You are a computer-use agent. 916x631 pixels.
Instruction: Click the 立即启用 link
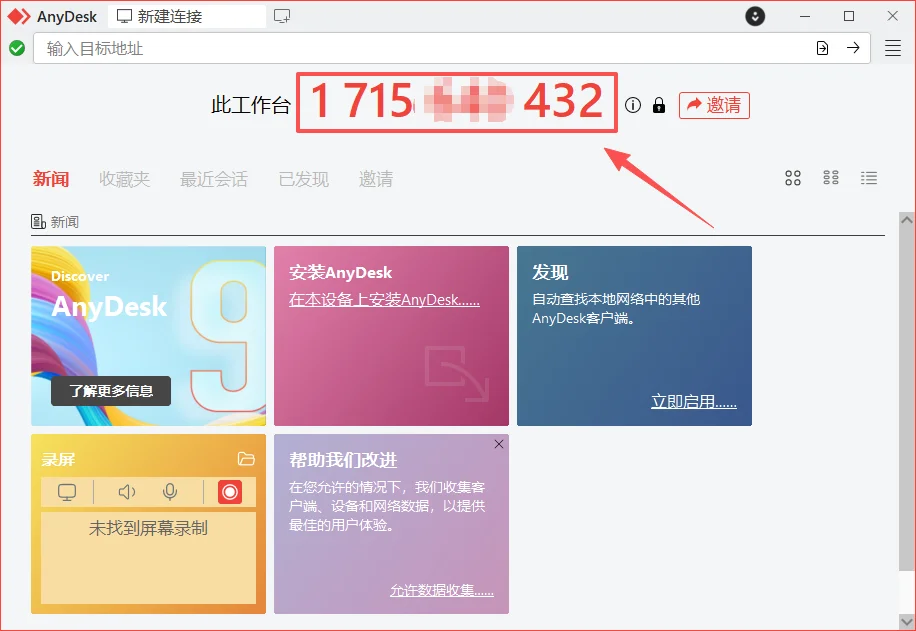[x=693, y=401]
